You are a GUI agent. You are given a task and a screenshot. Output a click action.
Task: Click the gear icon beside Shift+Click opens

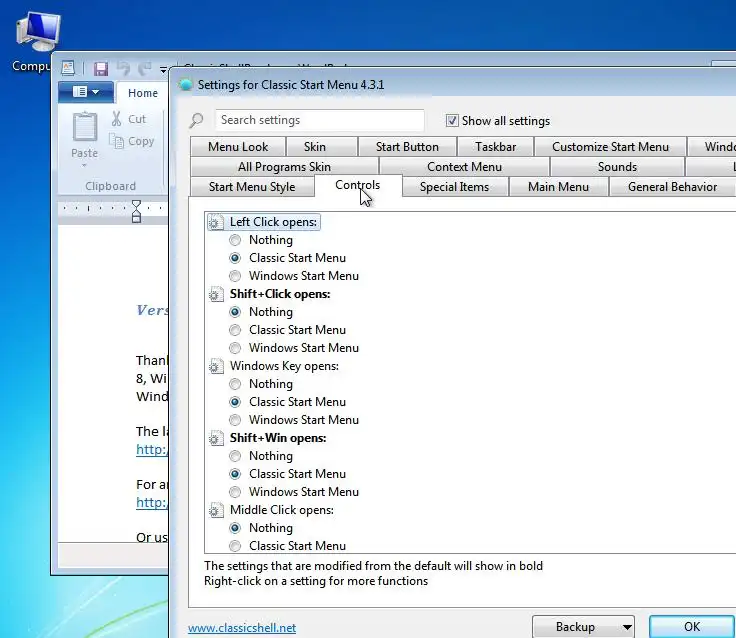click(216, 294)
